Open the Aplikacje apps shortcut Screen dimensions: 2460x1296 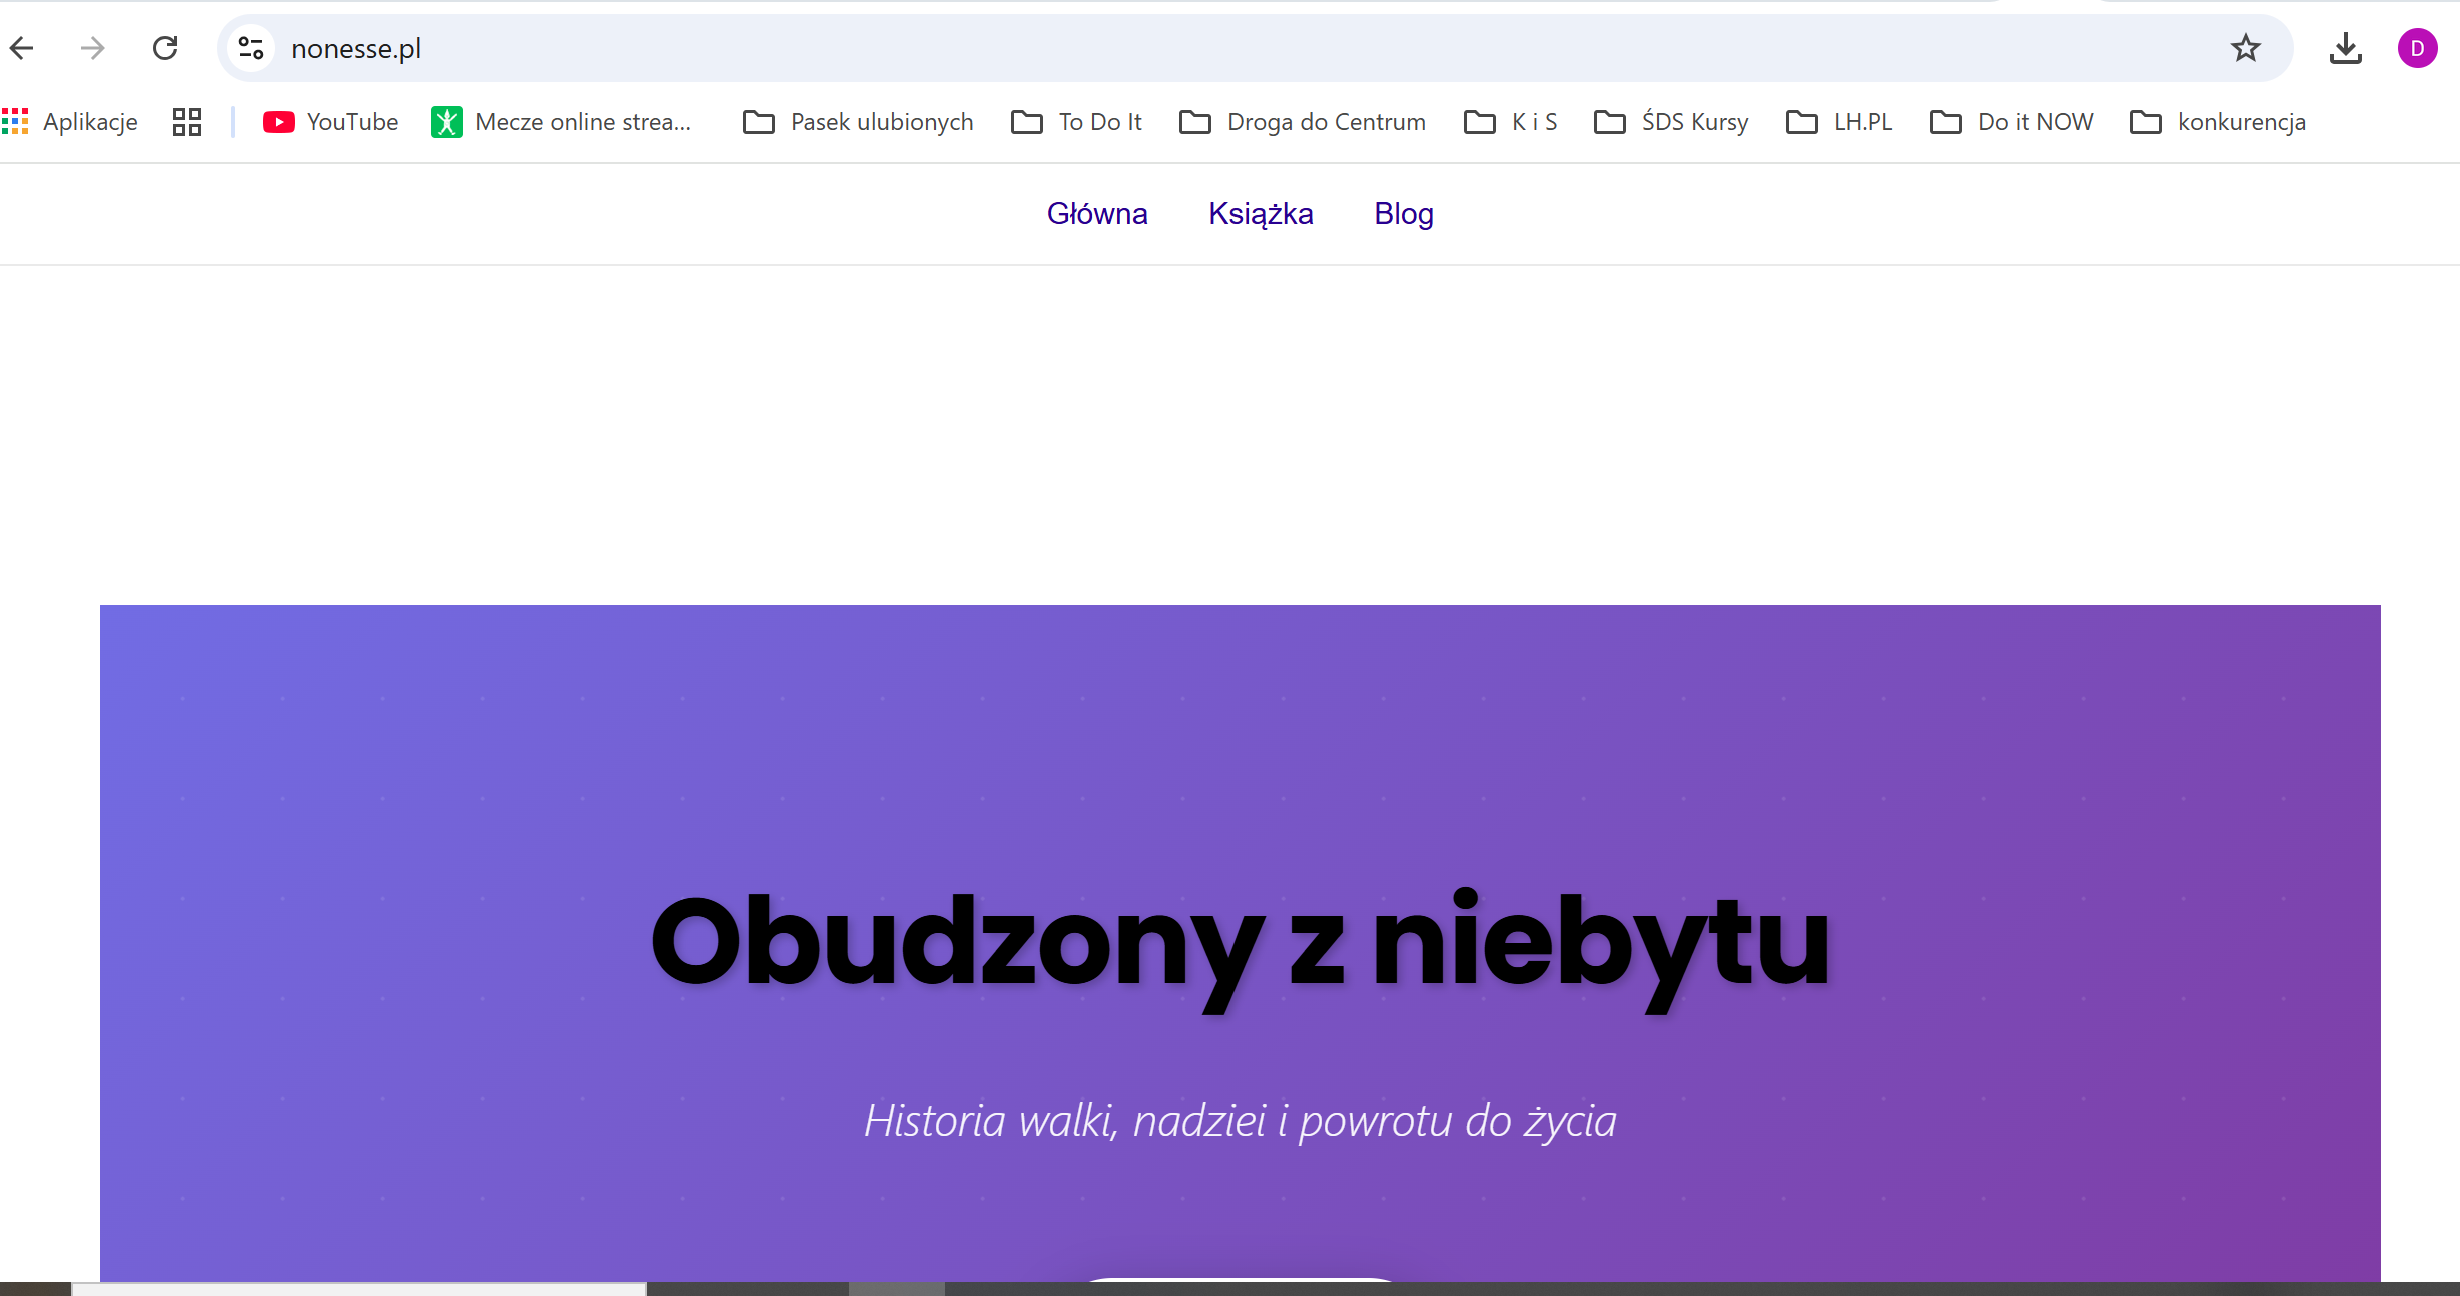[x=70, y=122]
